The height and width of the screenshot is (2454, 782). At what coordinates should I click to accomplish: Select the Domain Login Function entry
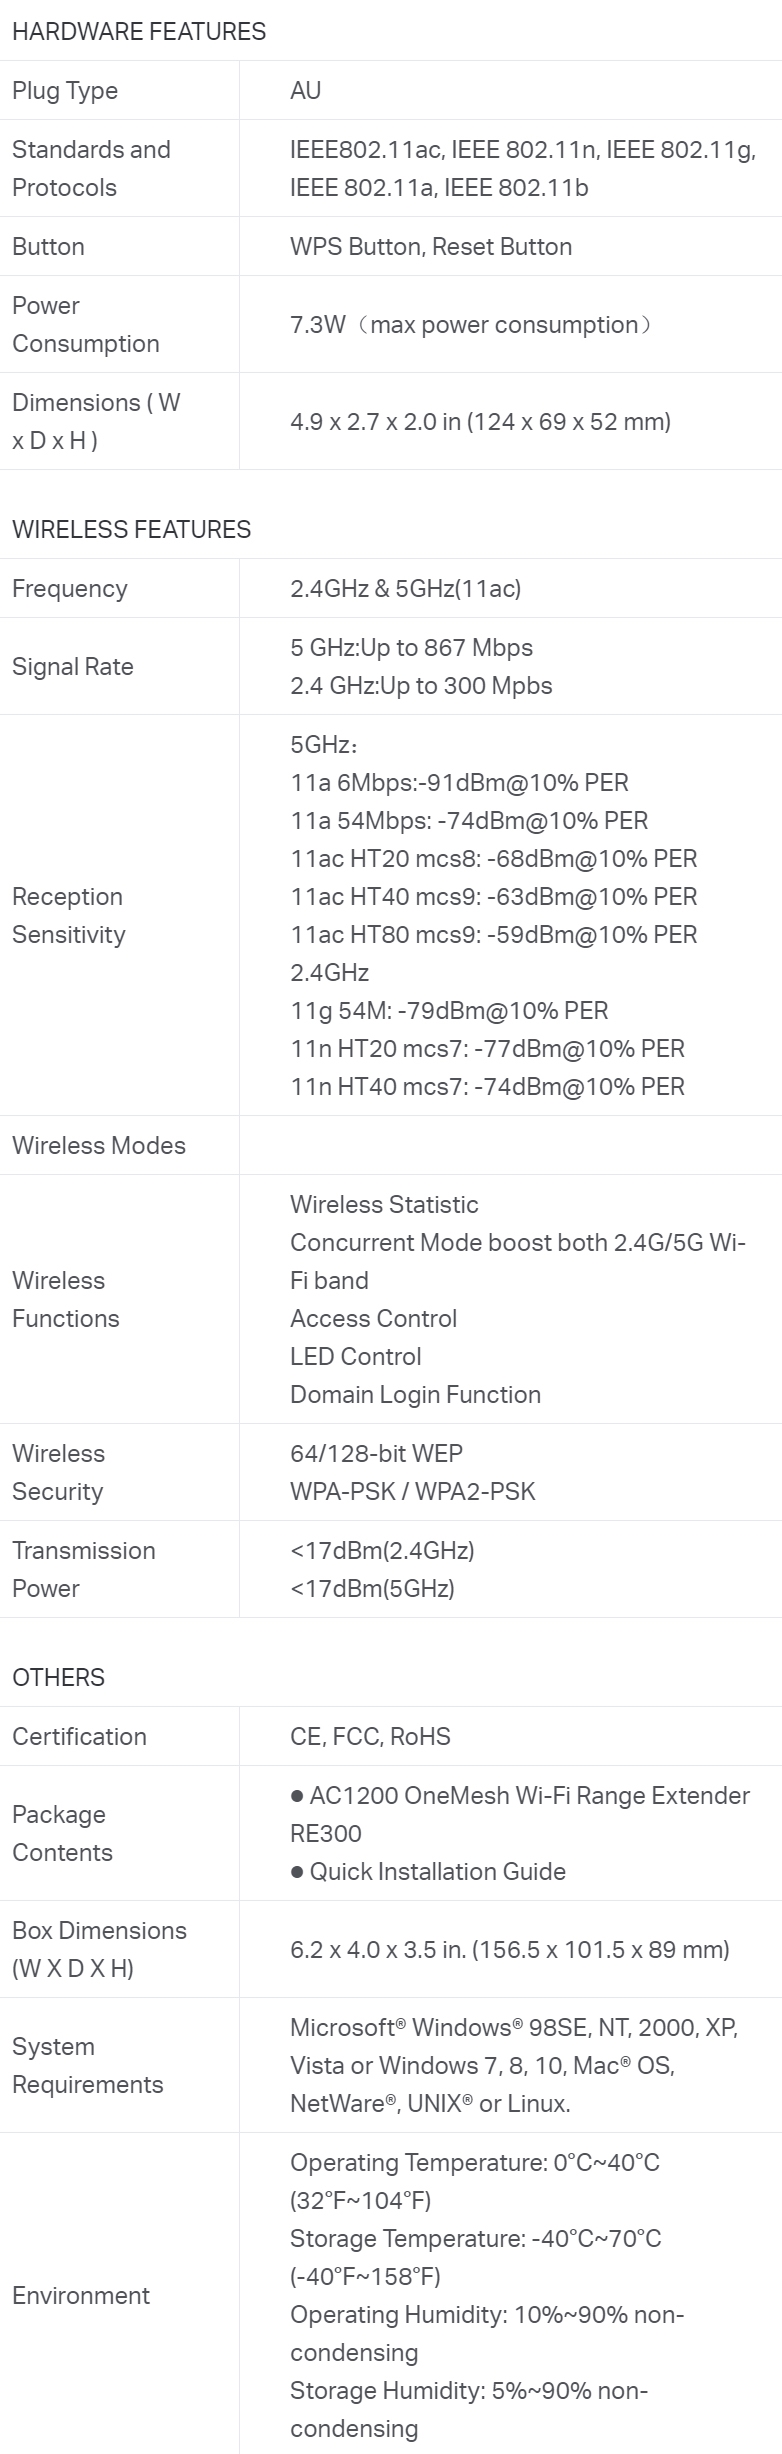(x=415, y=1394)
